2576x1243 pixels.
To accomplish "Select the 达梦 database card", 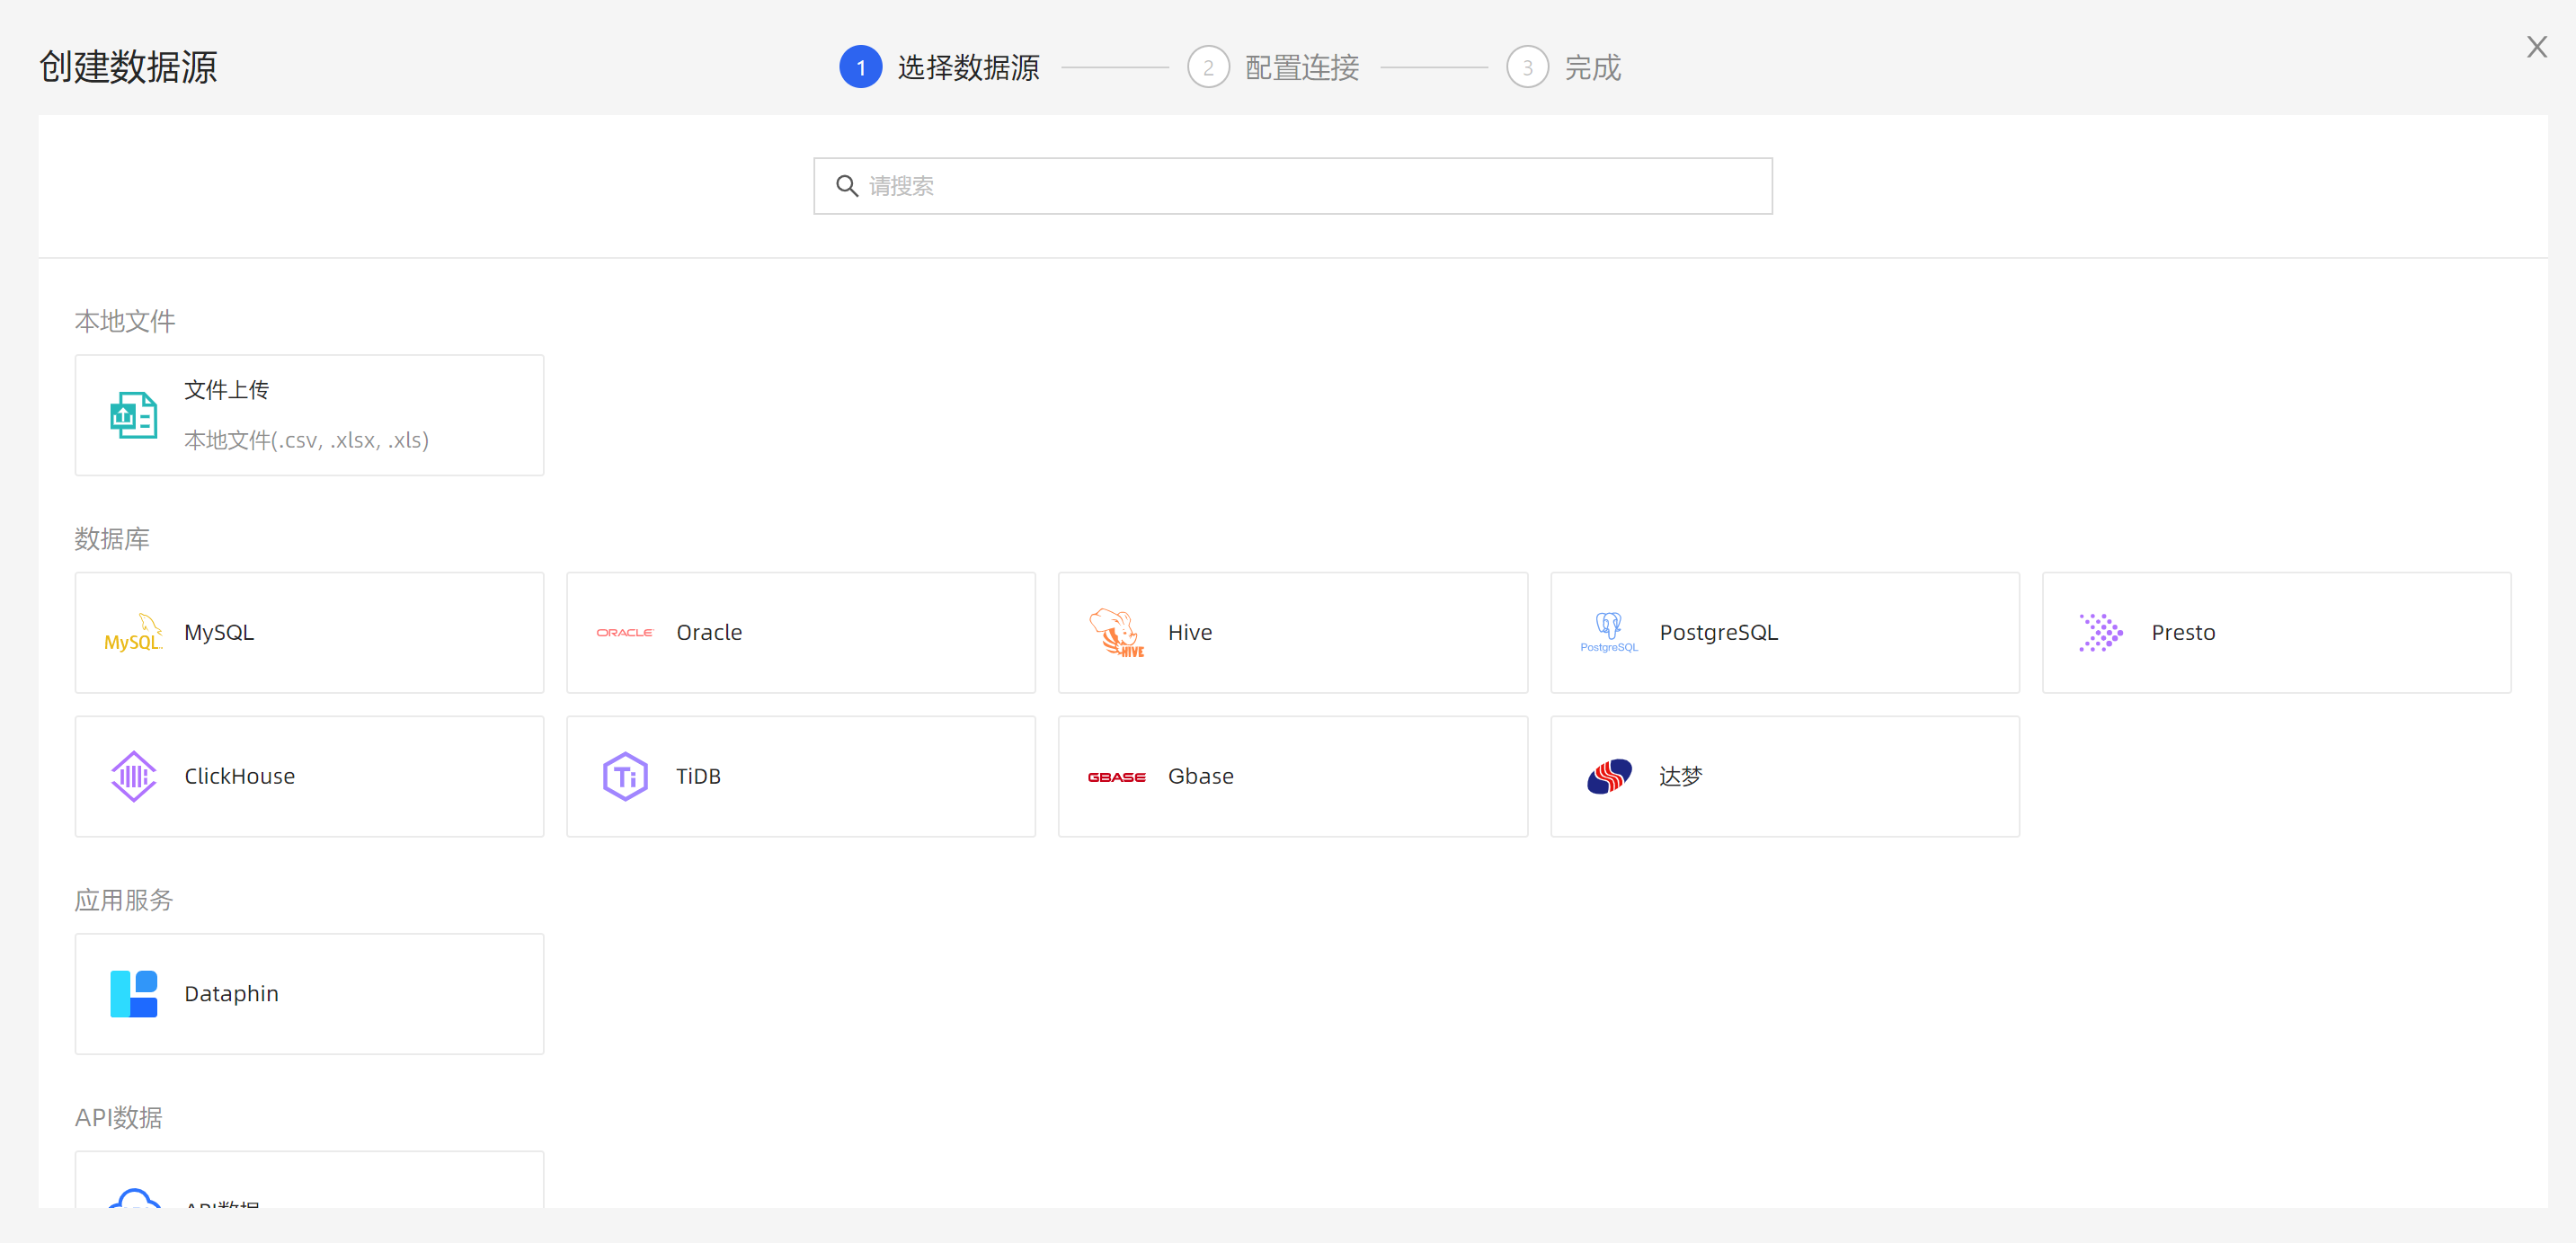I will click(1785, 777).
